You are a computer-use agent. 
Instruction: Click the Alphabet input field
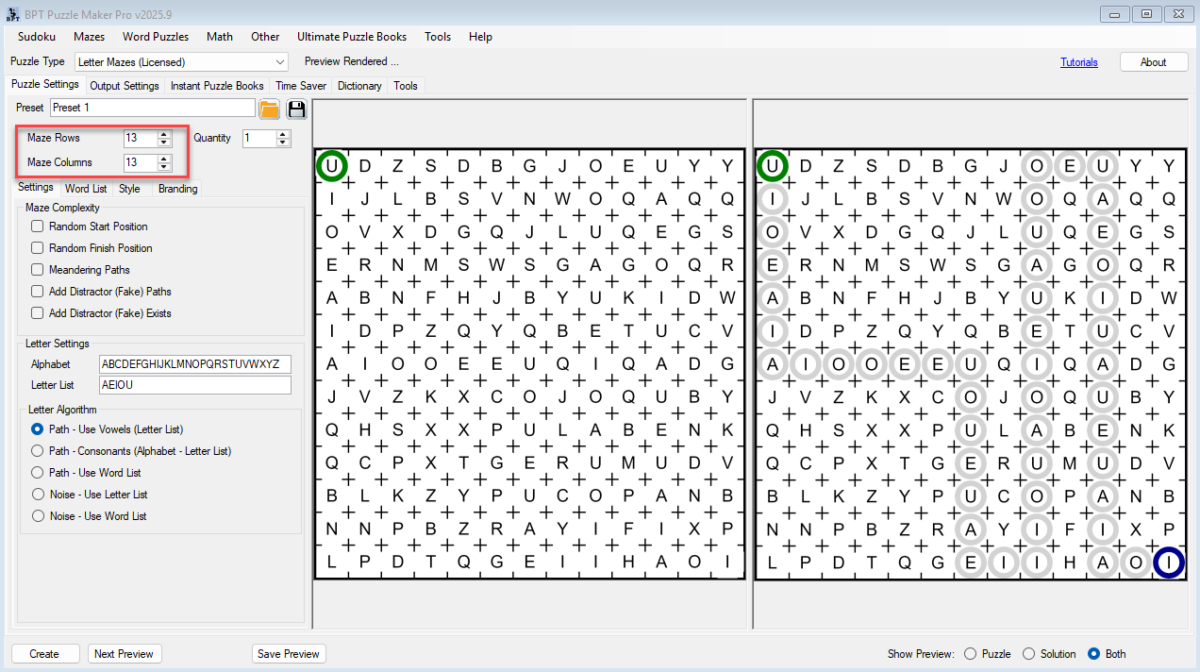click(x=195, y=364)
